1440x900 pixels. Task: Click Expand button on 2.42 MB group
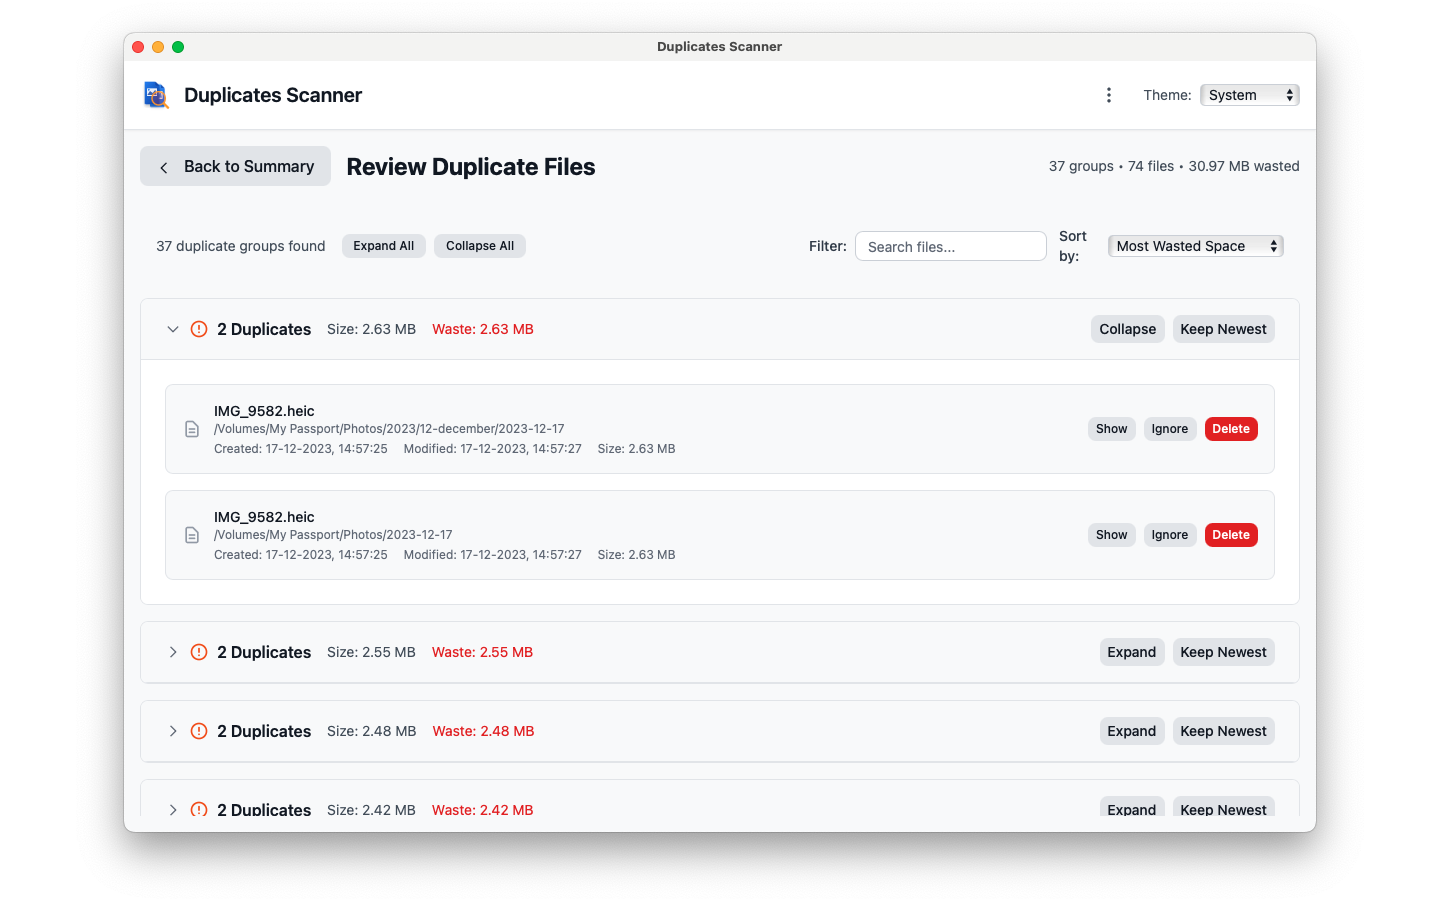click(x=1131, y=807)
